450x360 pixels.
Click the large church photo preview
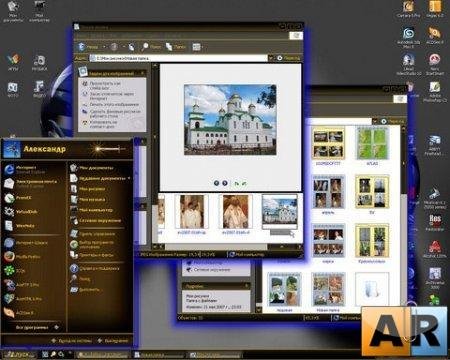tap(230, 120)
